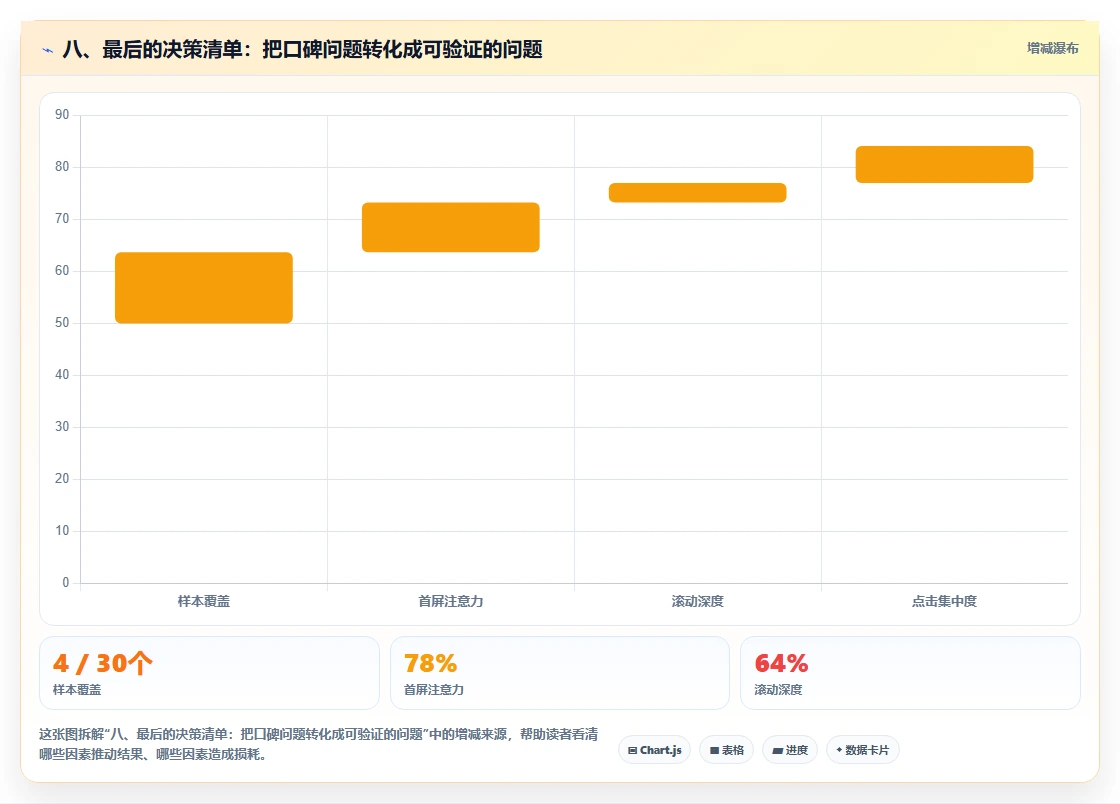Click the description paragraph starting 这张图拆解

pos(319,744)
